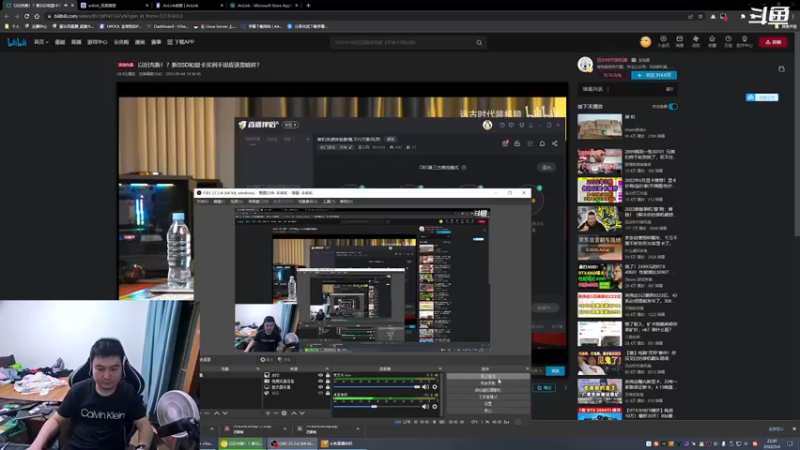800x450 pixels.
Task: Move source up with OBS arrow
Action: 294,413
